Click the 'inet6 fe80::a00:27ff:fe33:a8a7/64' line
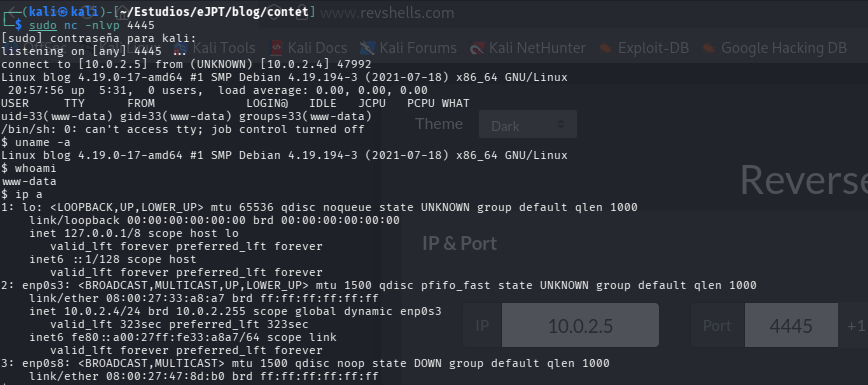868x385 pixels. click(x=183, y=337)
